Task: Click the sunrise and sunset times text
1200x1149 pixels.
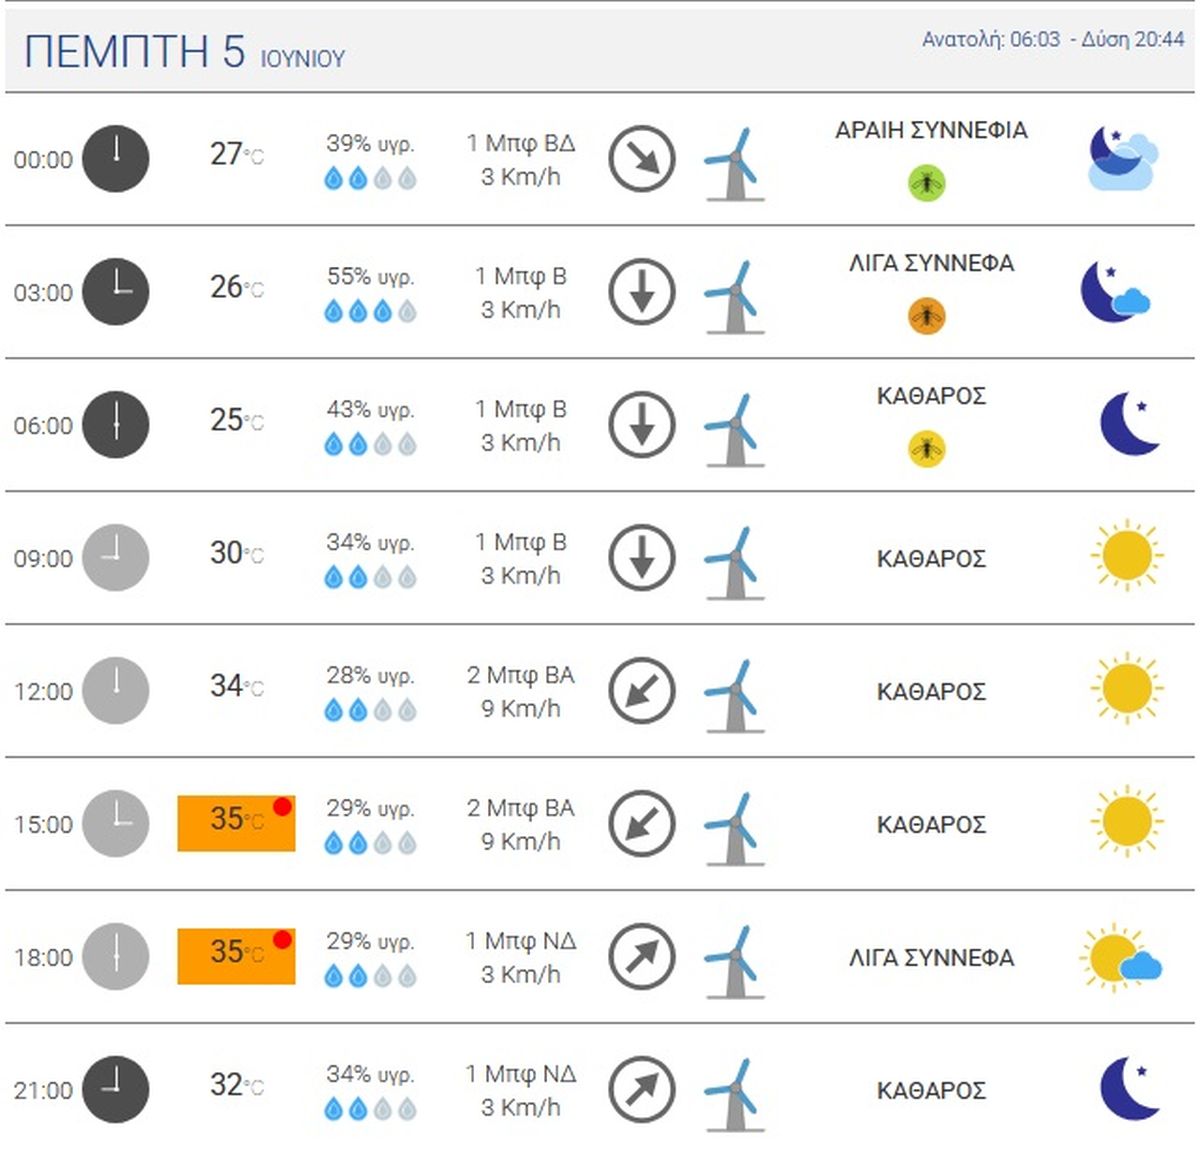Action: coord(1053,40)
